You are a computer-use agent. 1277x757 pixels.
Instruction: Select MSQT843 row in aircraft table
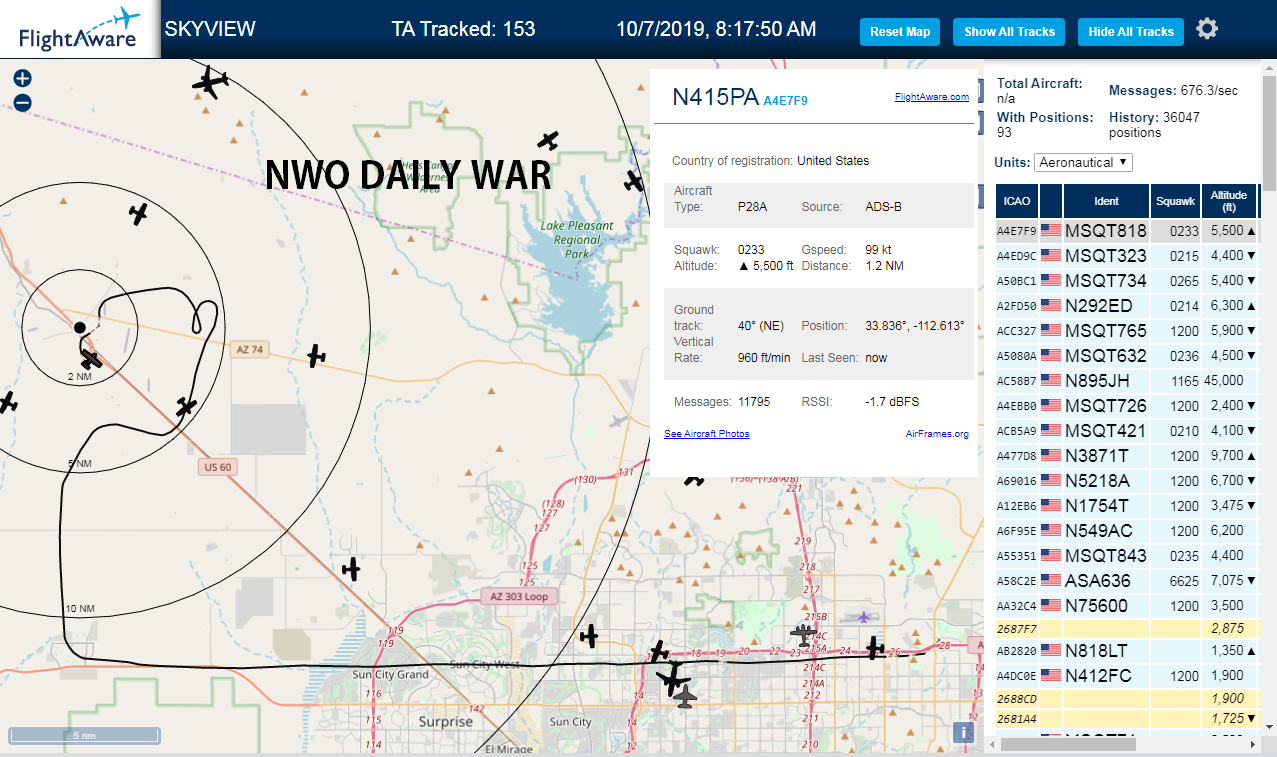click(x=1127, y=555)
